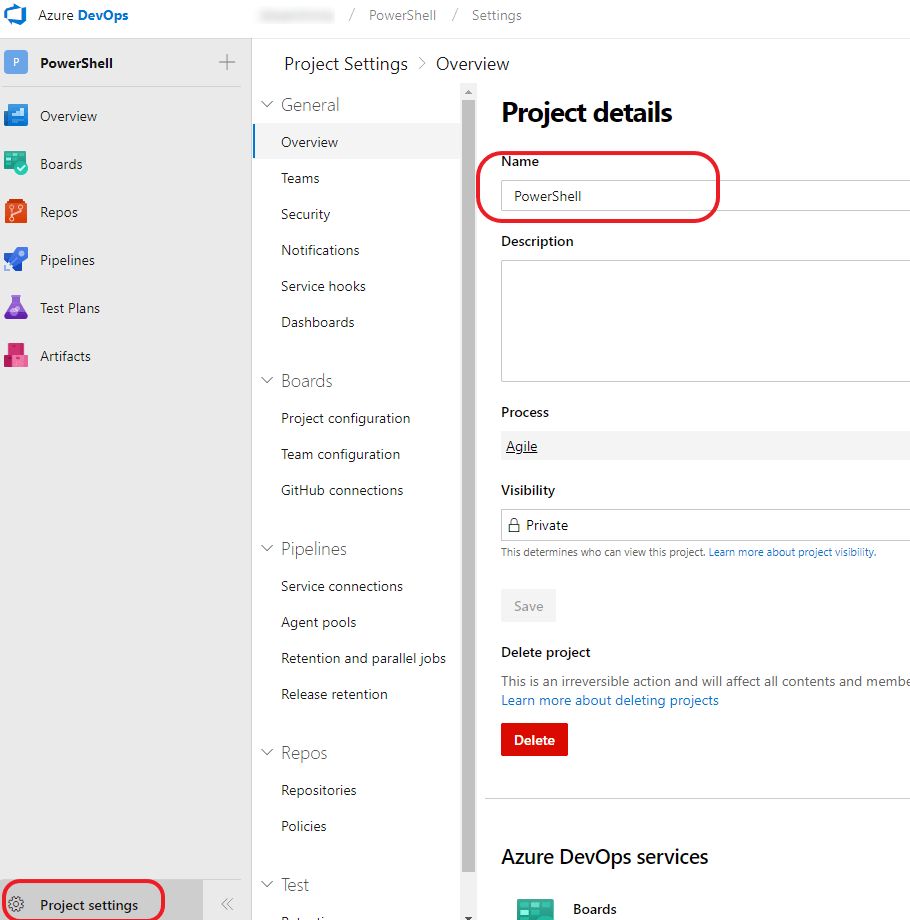Image resolution: width=910 pixels, height=920 pixels.
Task: Open Team configuration under Boards
Action: (x=340, y=454)
